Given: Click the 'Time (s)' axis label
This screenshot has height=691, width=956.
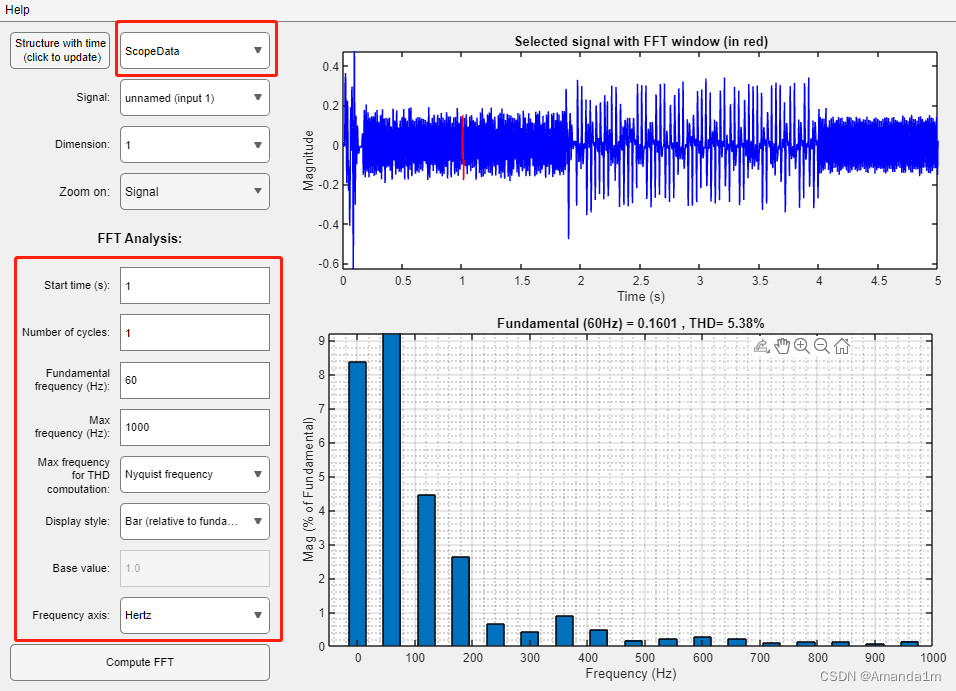Looking at the screenshot, I should 641,296.
